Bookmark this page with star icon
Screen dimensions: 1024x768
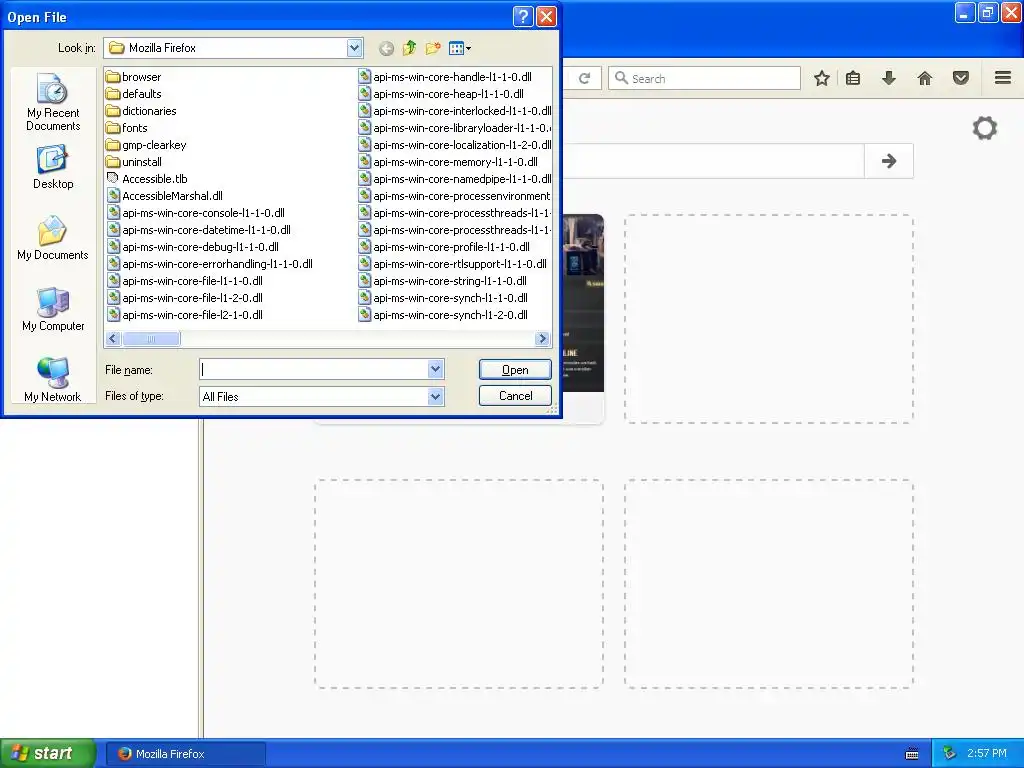click(x=822, y=78)
